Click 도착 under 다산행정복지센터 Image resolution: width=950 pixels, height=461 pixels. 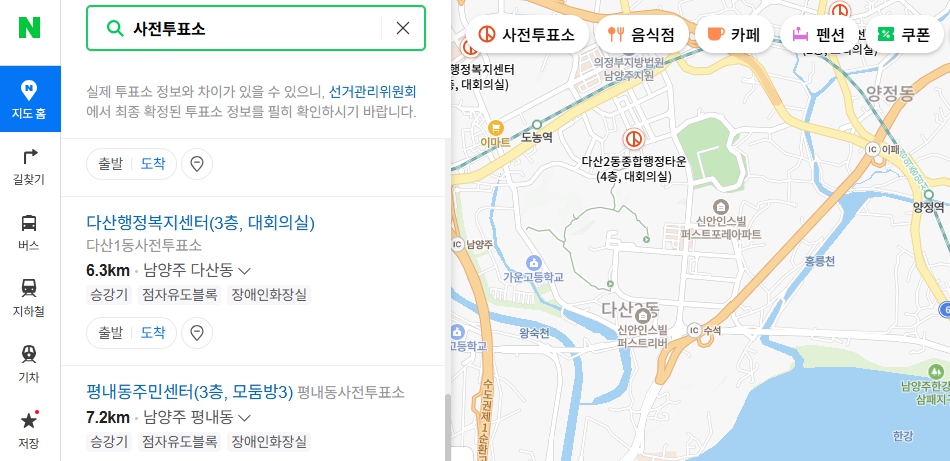tap(153, 333)
